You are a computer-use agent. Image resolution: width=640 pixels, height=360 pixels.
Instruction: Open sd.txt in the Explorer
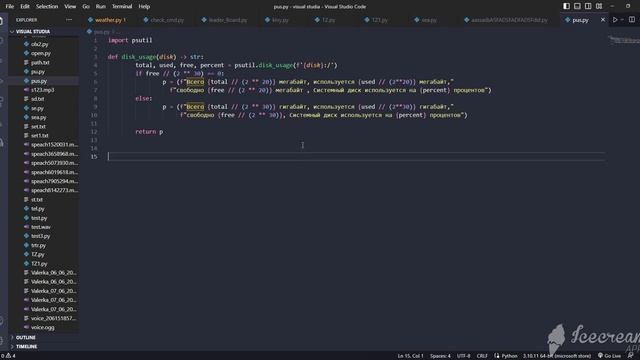tap(38, 99)
